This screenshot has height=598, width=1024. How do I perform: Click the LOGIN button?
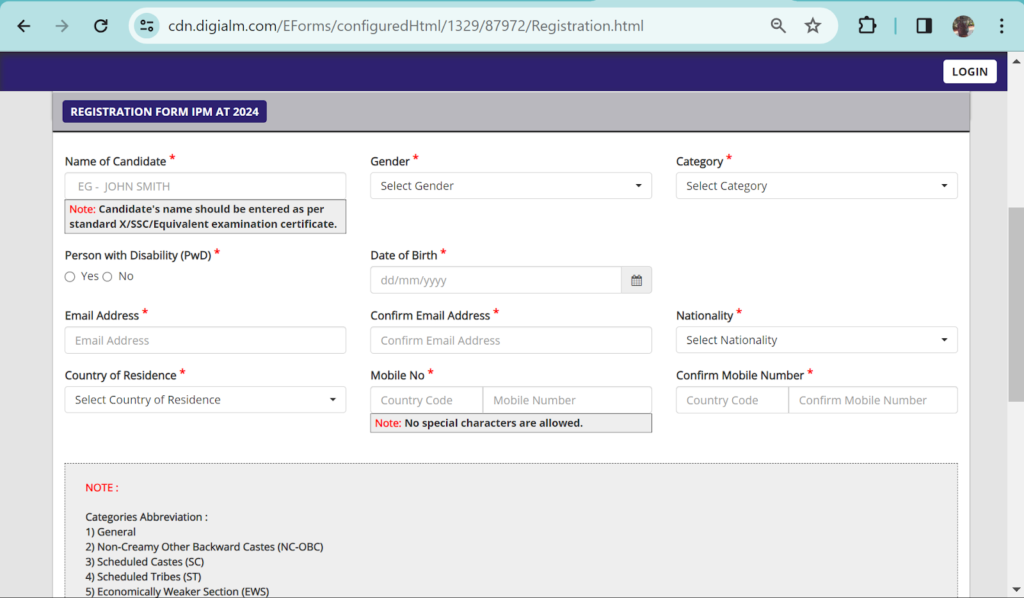pyautogui.click(x=969, y=71)
